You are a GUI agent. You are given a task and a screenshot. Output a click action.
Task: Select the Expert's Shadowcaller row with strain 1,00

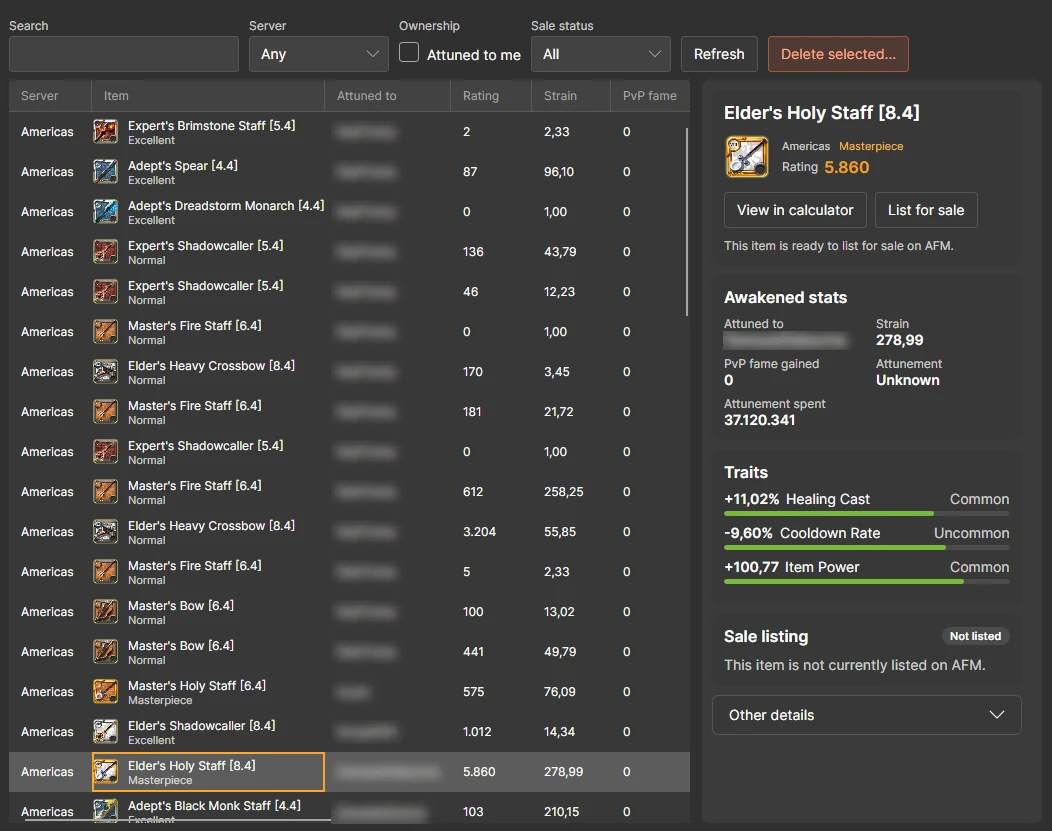pos(349,452)
